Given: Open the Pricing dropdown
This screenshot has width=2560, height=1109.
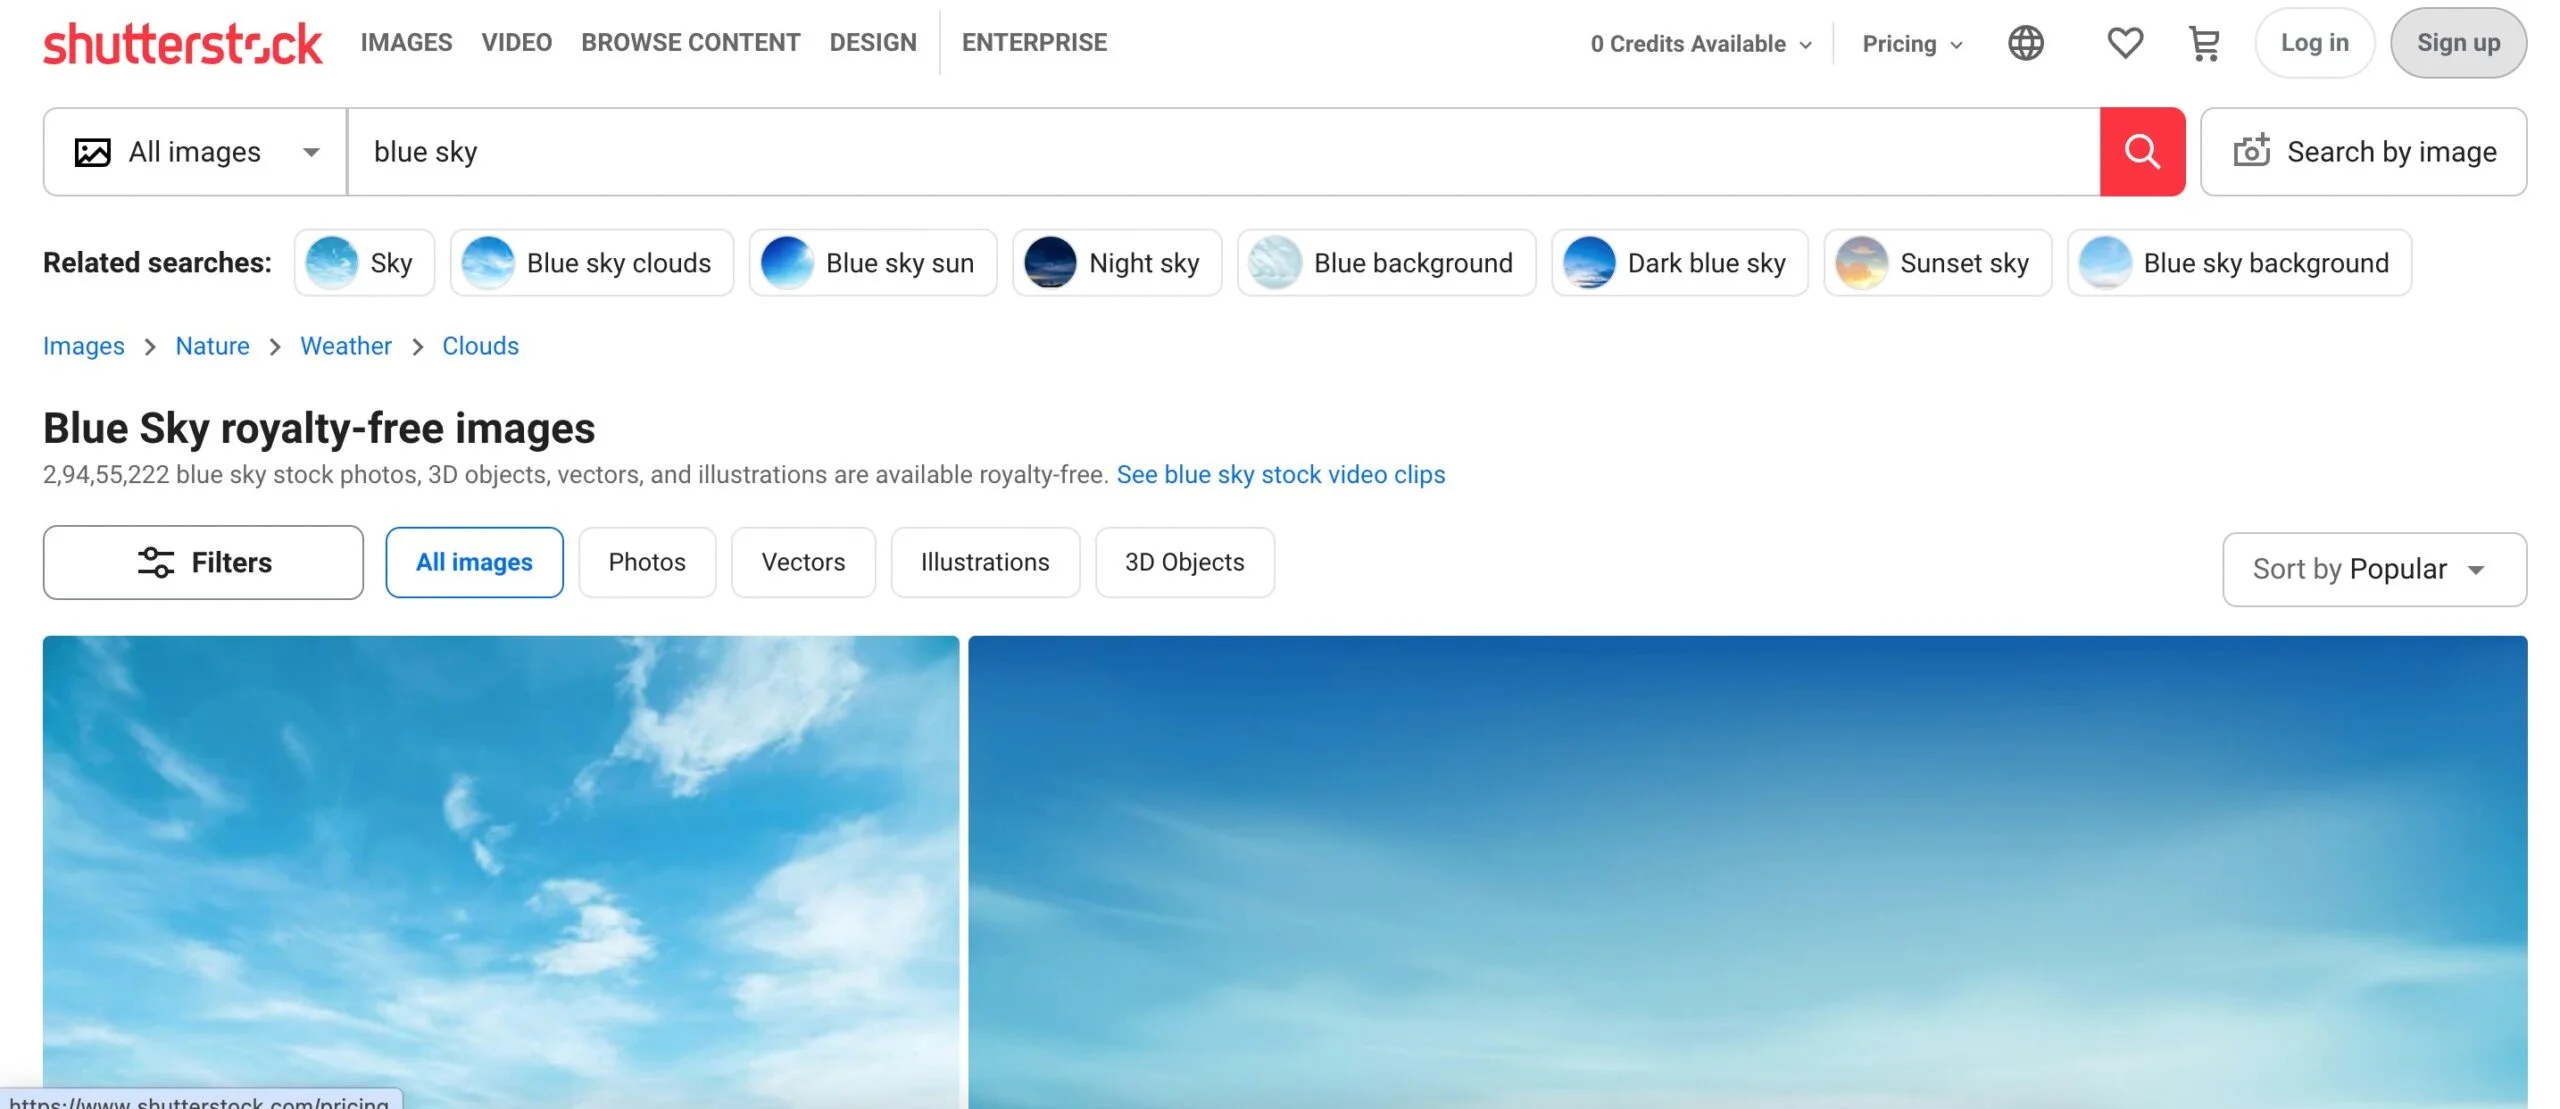Looking at the screenshot, I should coord(1910,43).
